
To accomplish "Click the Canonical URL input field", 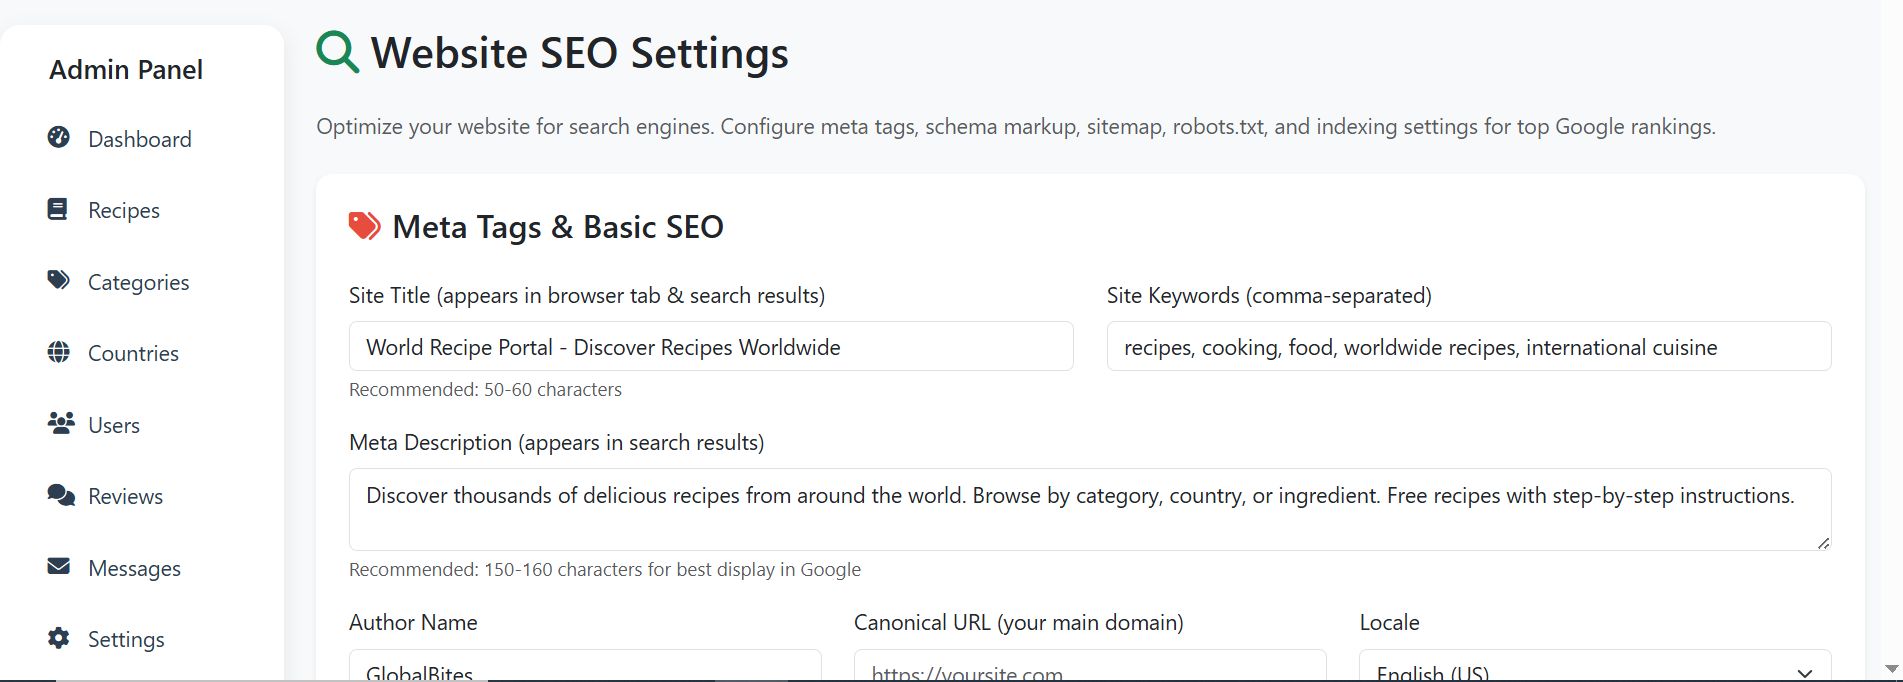I will click(x=1089, y=669).
